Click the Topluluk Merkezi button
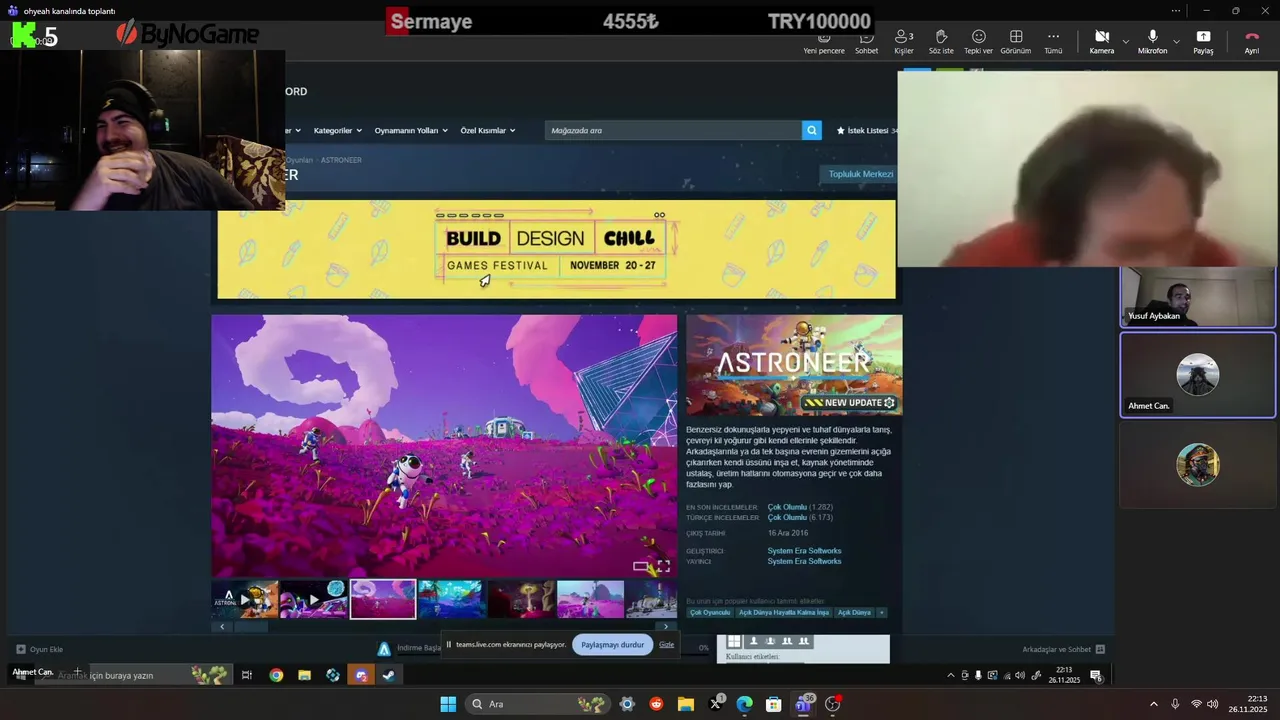1280x720 pixels. (x=860, y=174)
